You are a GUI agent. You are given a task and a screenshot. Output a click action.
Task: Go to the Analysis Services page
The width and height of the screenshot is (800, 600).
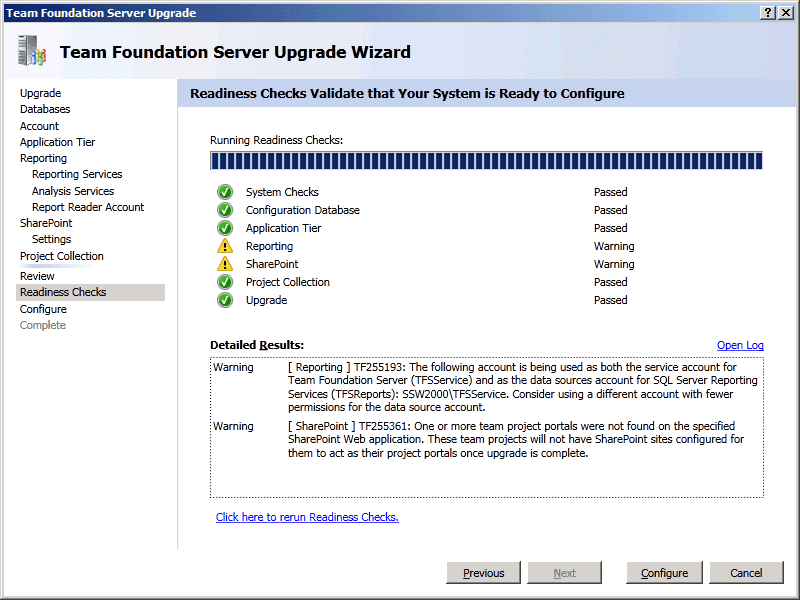(x=73, y=191)
